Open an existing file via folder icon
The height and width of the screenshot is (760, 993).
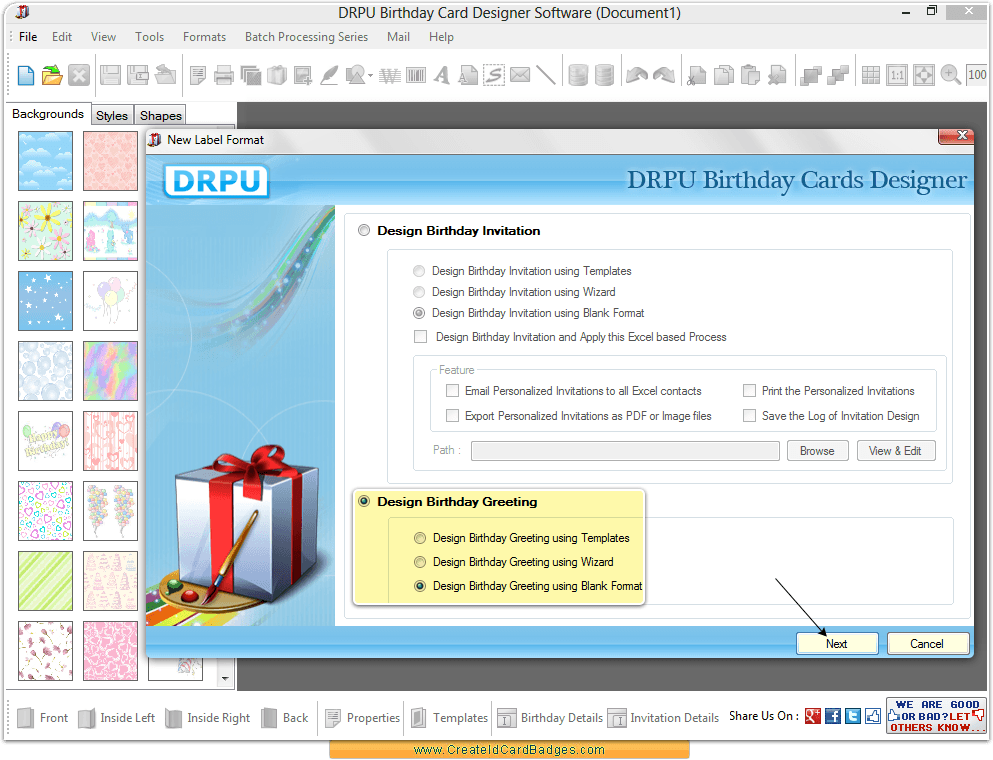(52, 75)
